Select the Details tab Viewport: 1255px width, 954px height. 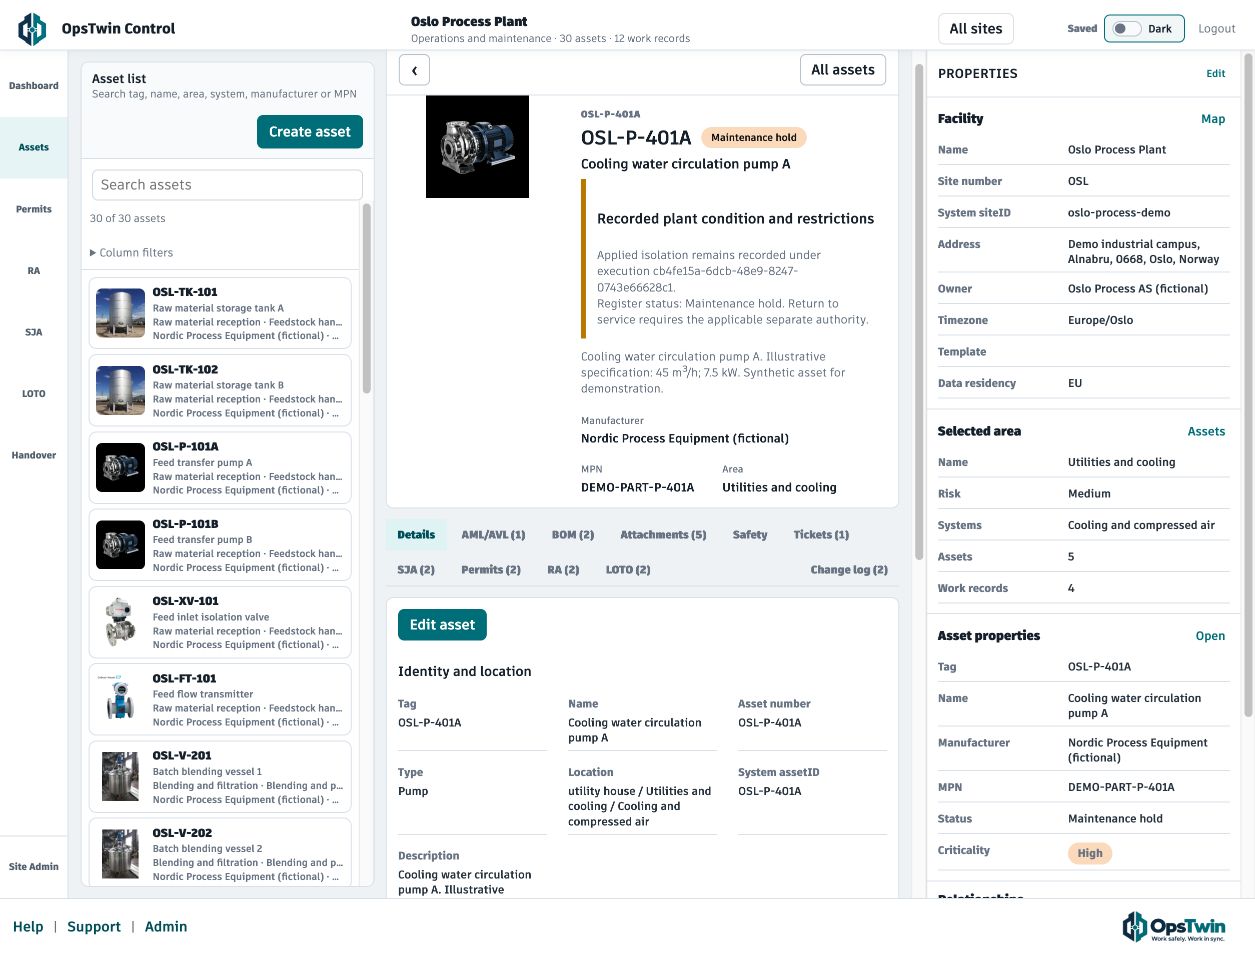tap(416, 535)
